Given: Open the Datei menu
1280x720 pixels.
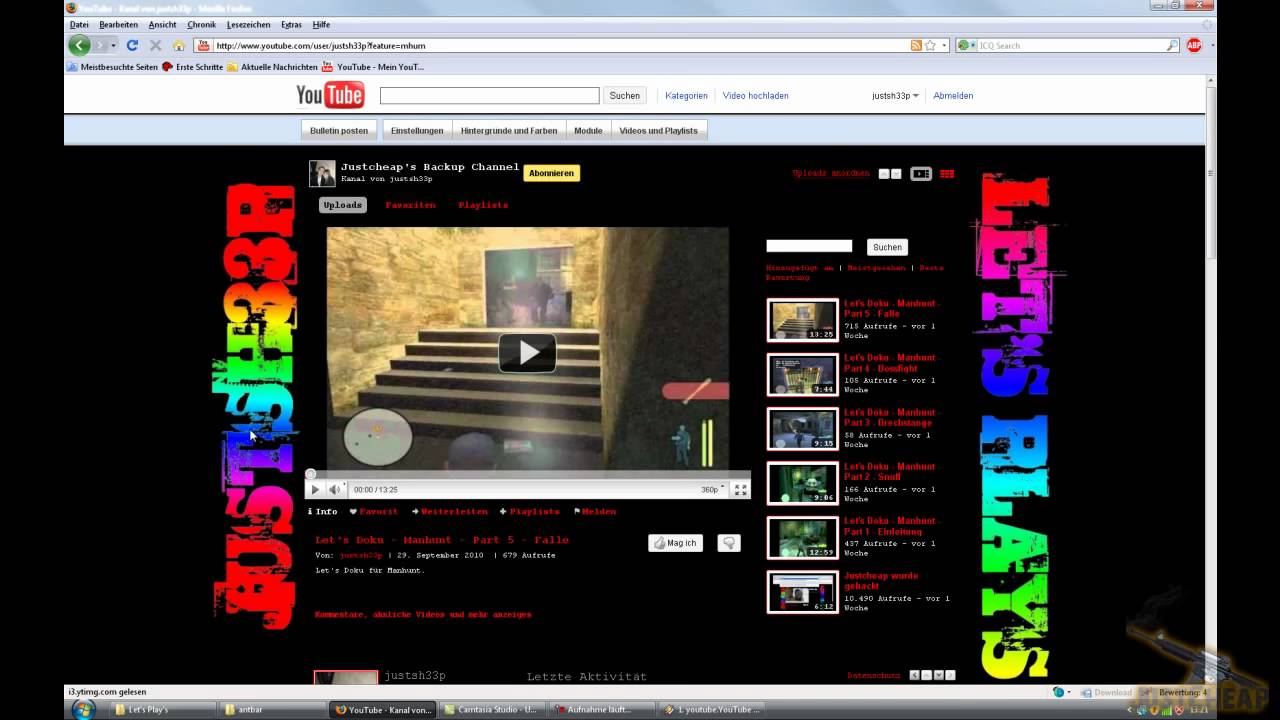Looking at the screenshot, I should (79, 24).
